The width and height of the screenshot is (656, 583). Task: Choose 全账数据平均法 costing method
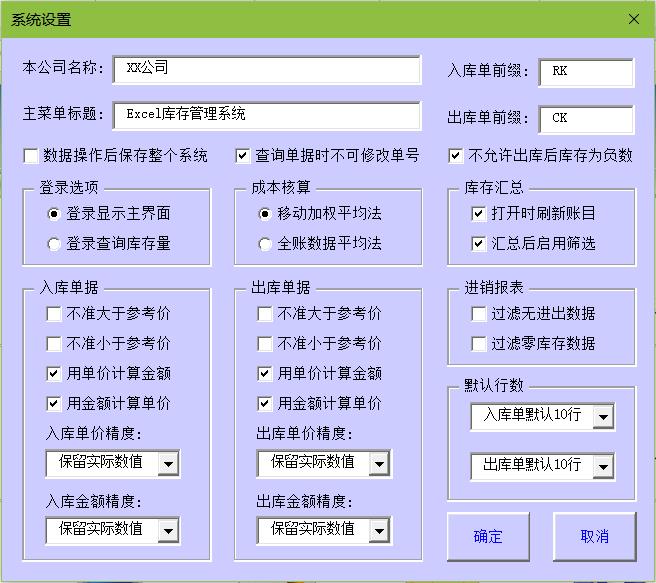click(x=265, y=244)
